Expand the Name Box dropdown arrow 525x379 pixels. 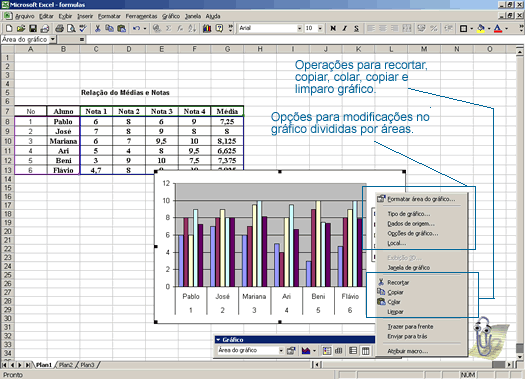[53, 40]
